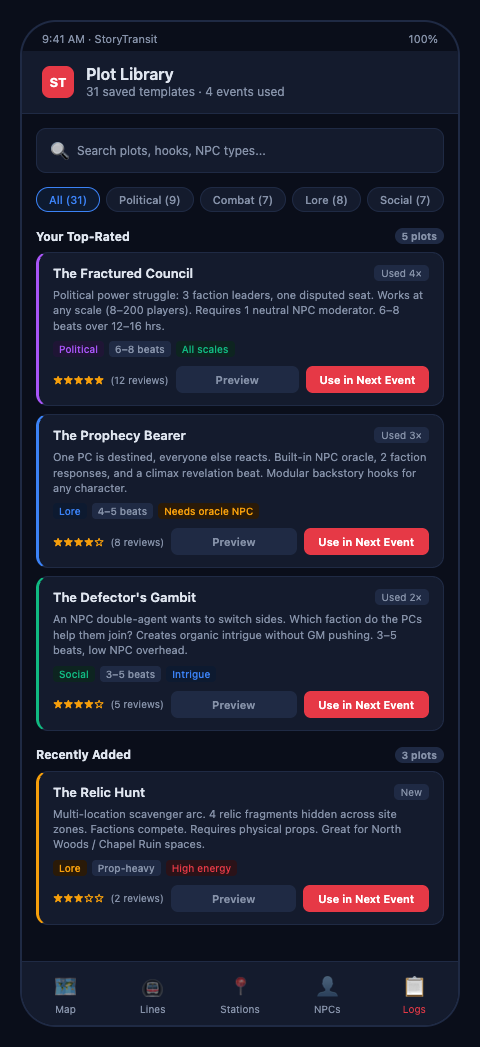
Task: Filter by Political (9) plots
Action: pos(150,200)
